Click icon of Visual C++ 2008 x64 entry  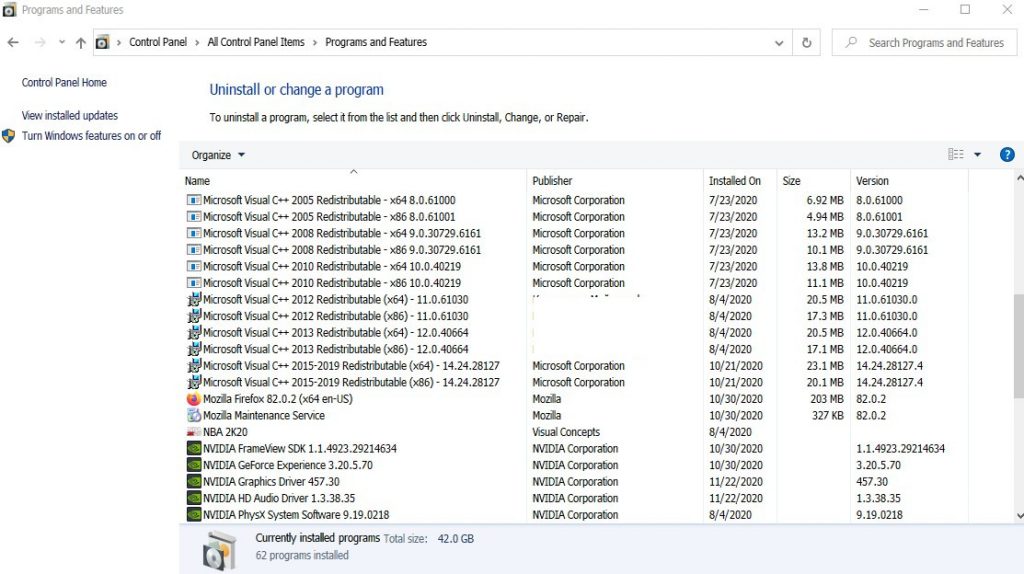pyautogui.click(x=193, y=233)
